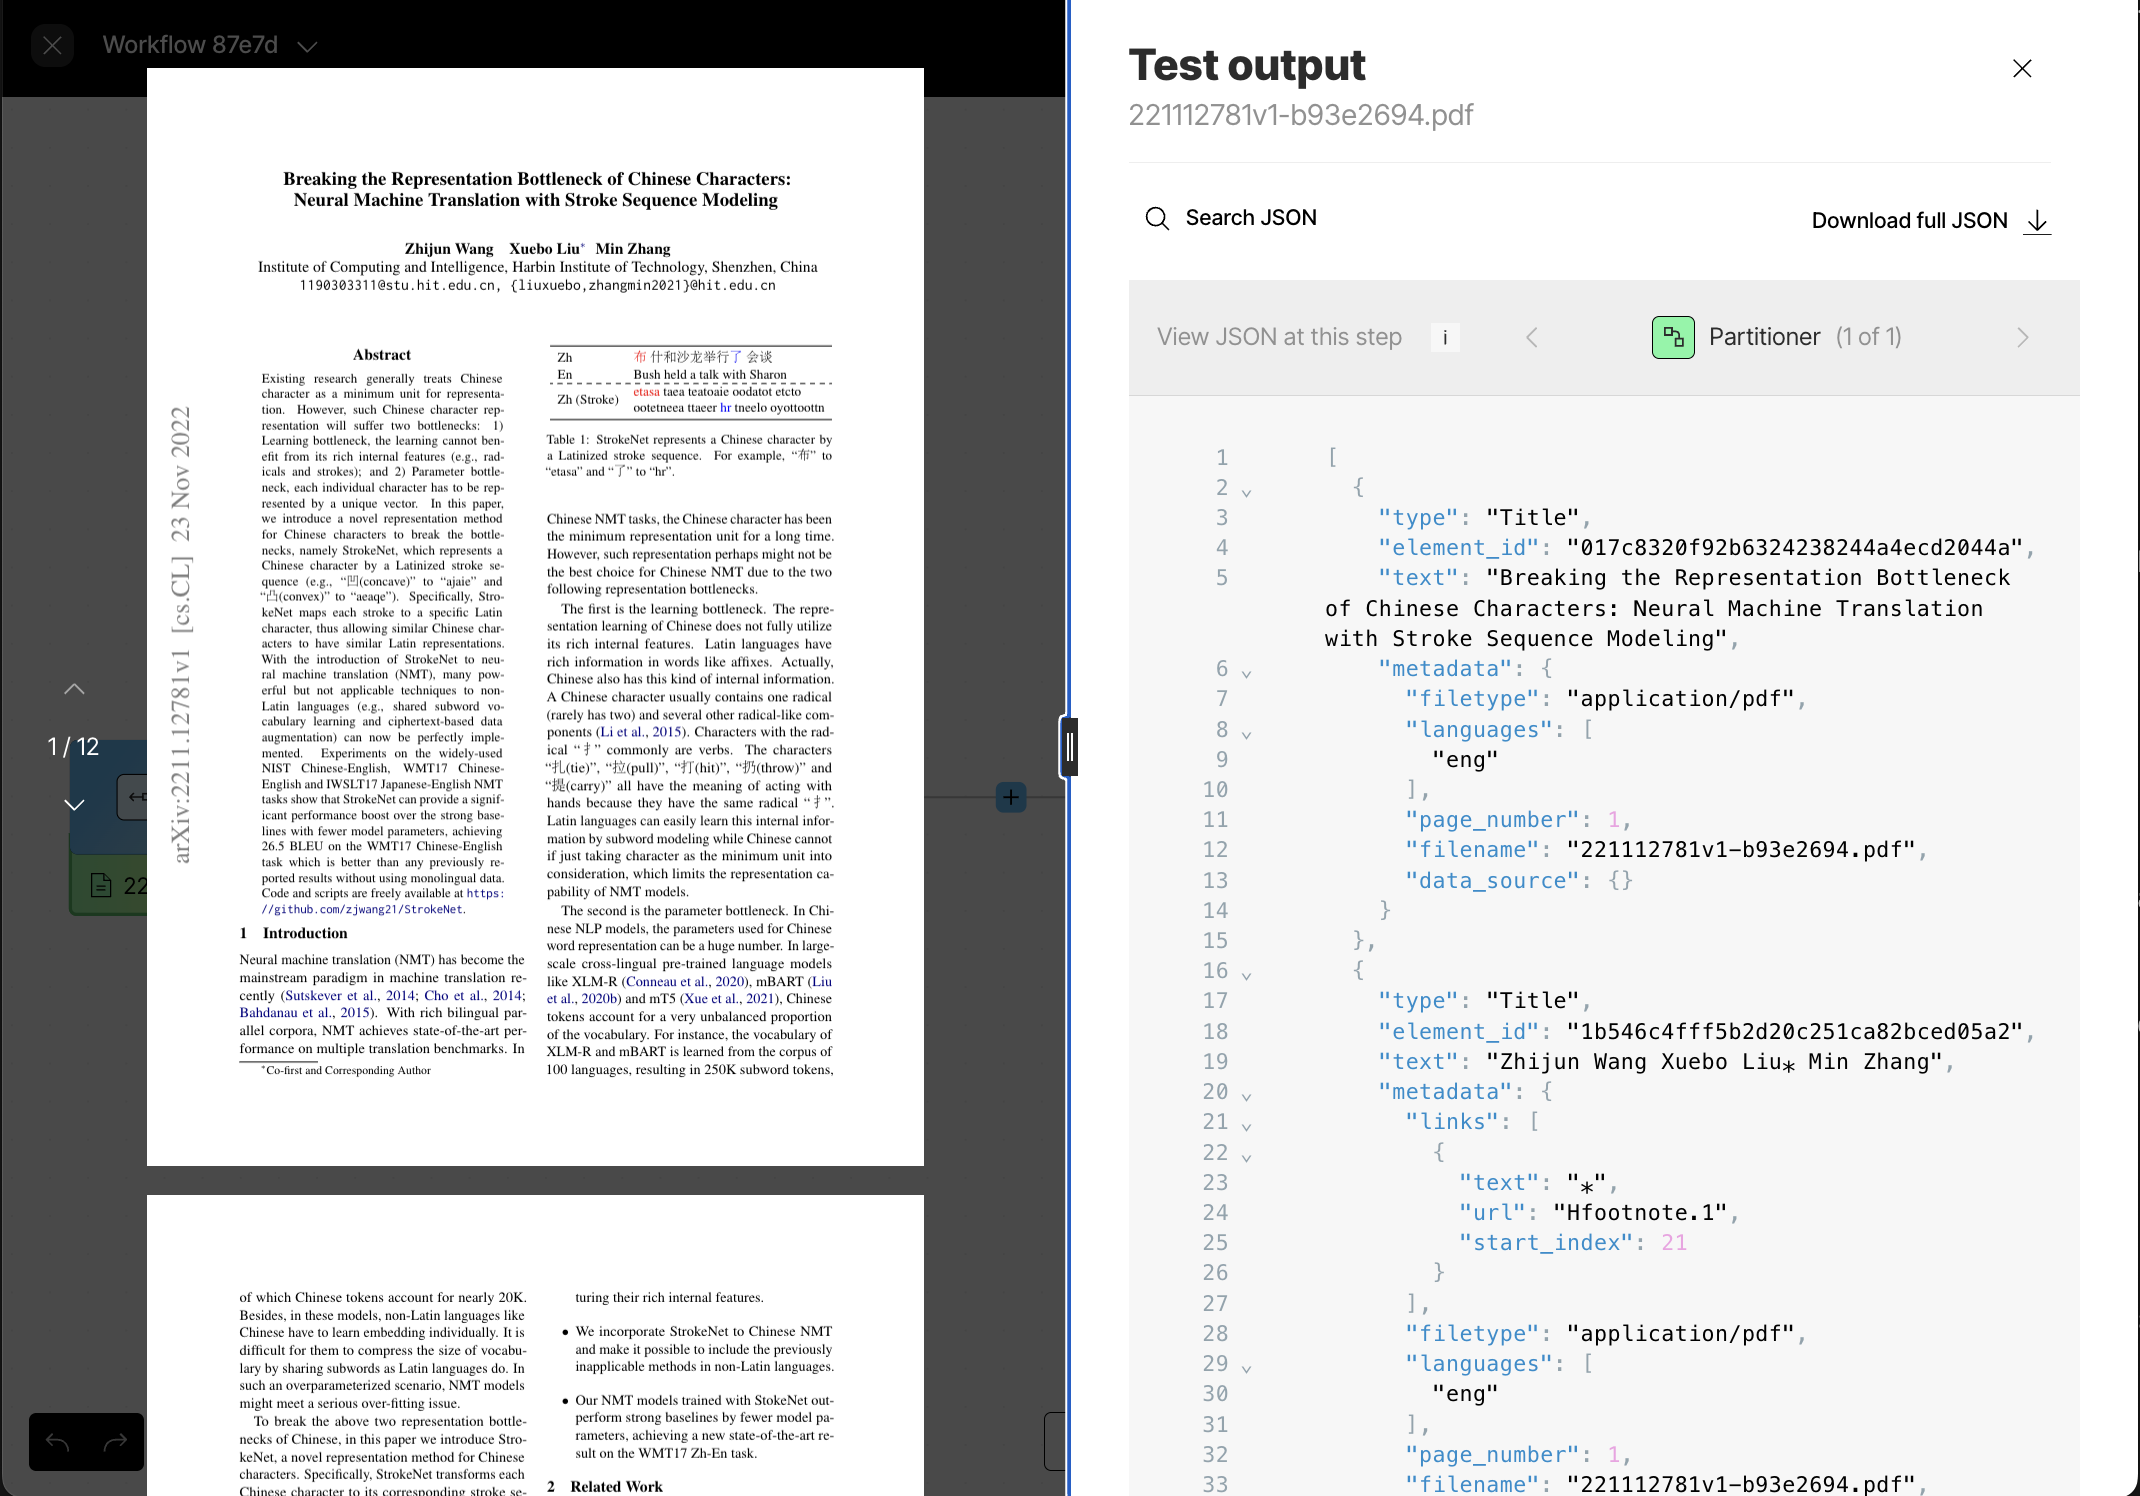Go back a step with left chevron

click(x=1531, y=337)
